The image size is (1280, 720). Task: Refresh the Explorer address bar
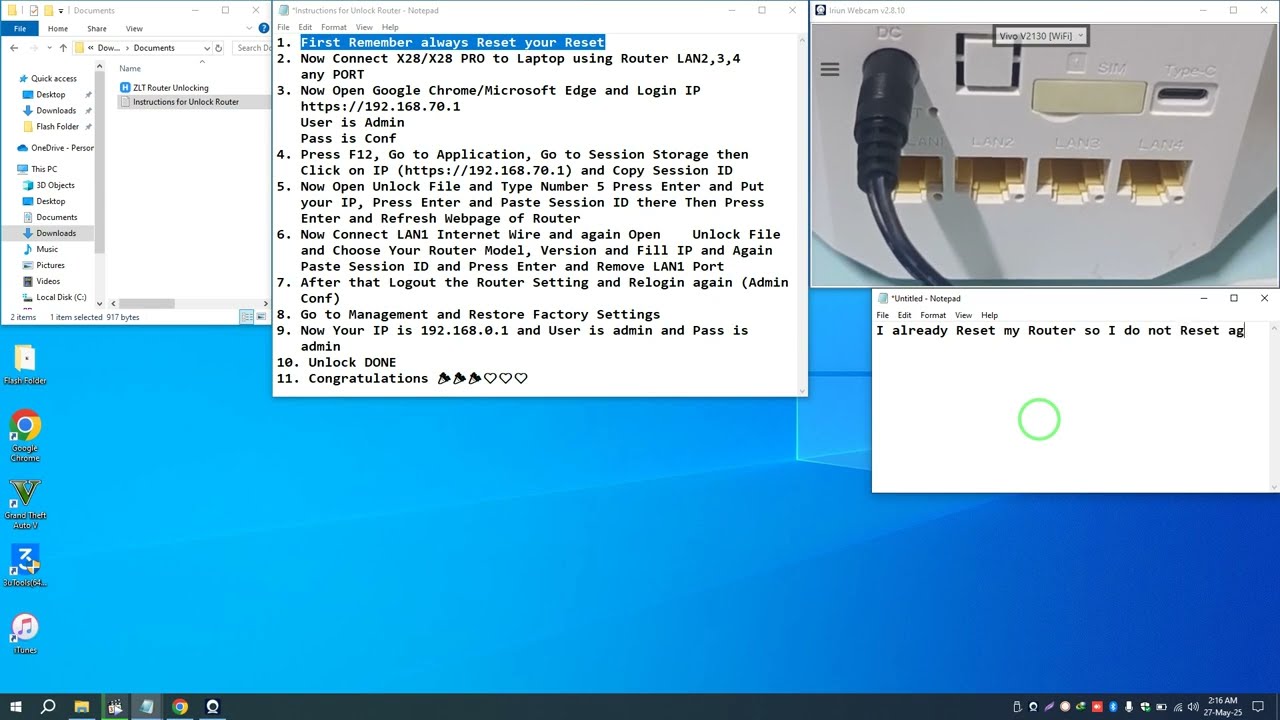coord(220,48)
